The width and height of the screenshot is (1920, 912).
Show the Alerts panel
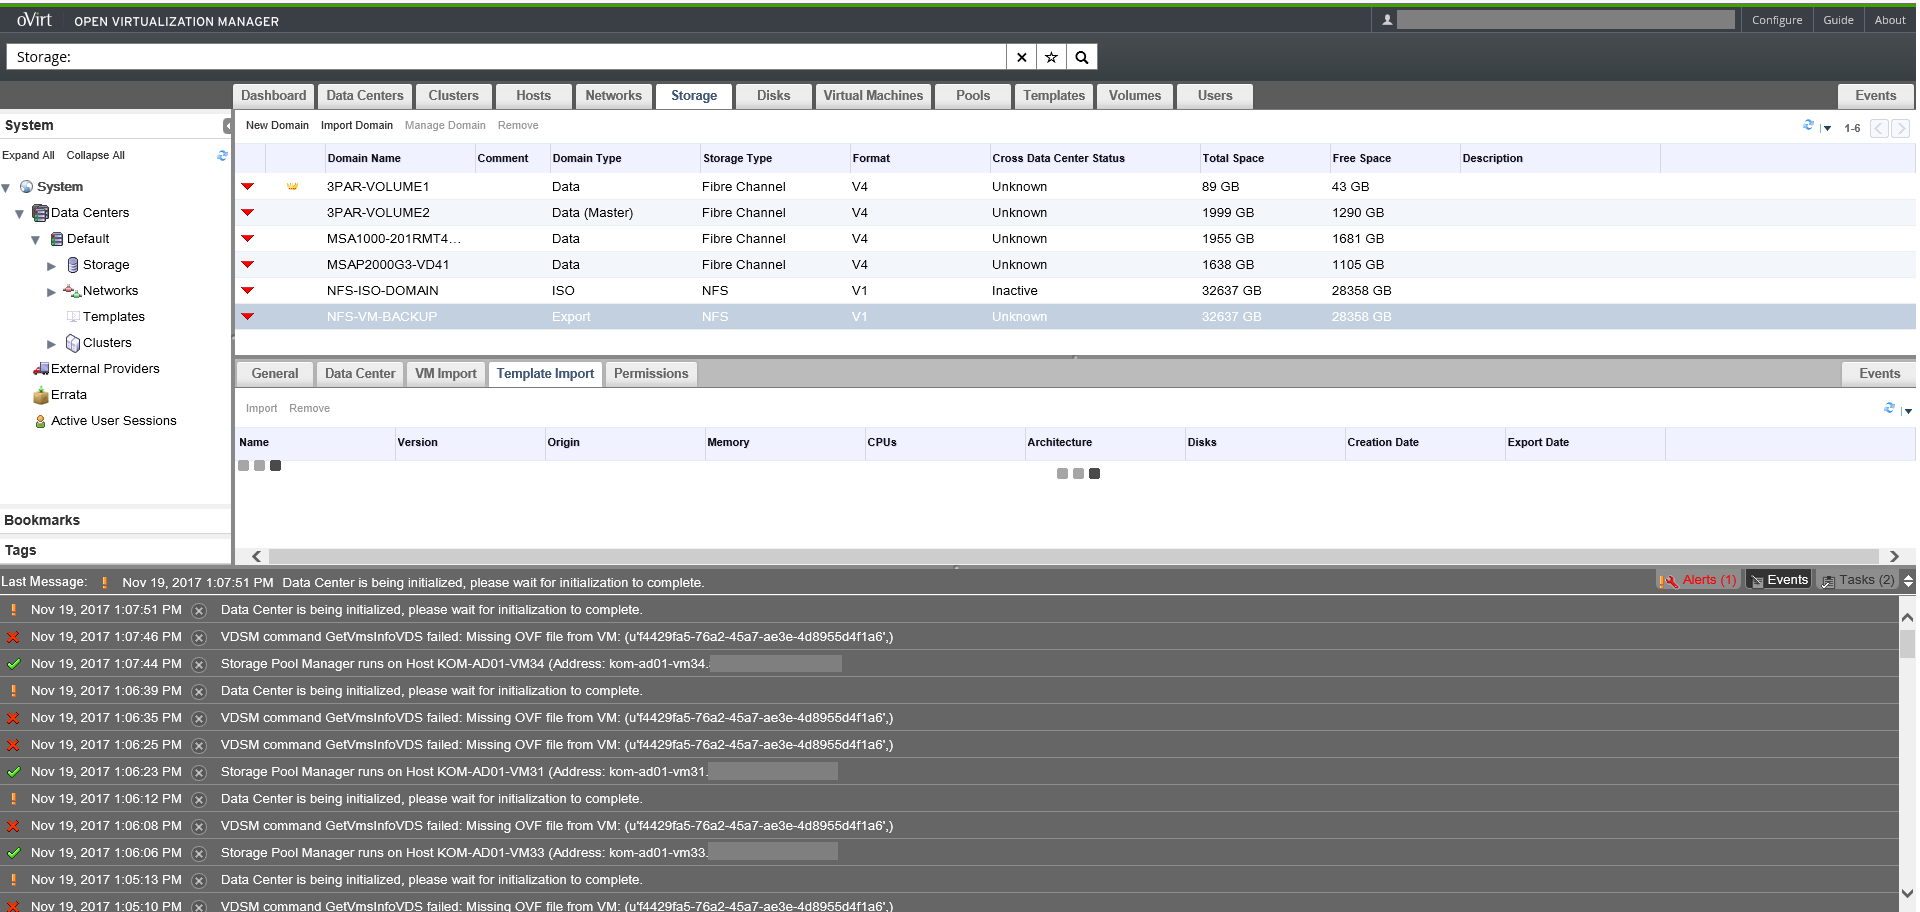[1699, 580]
